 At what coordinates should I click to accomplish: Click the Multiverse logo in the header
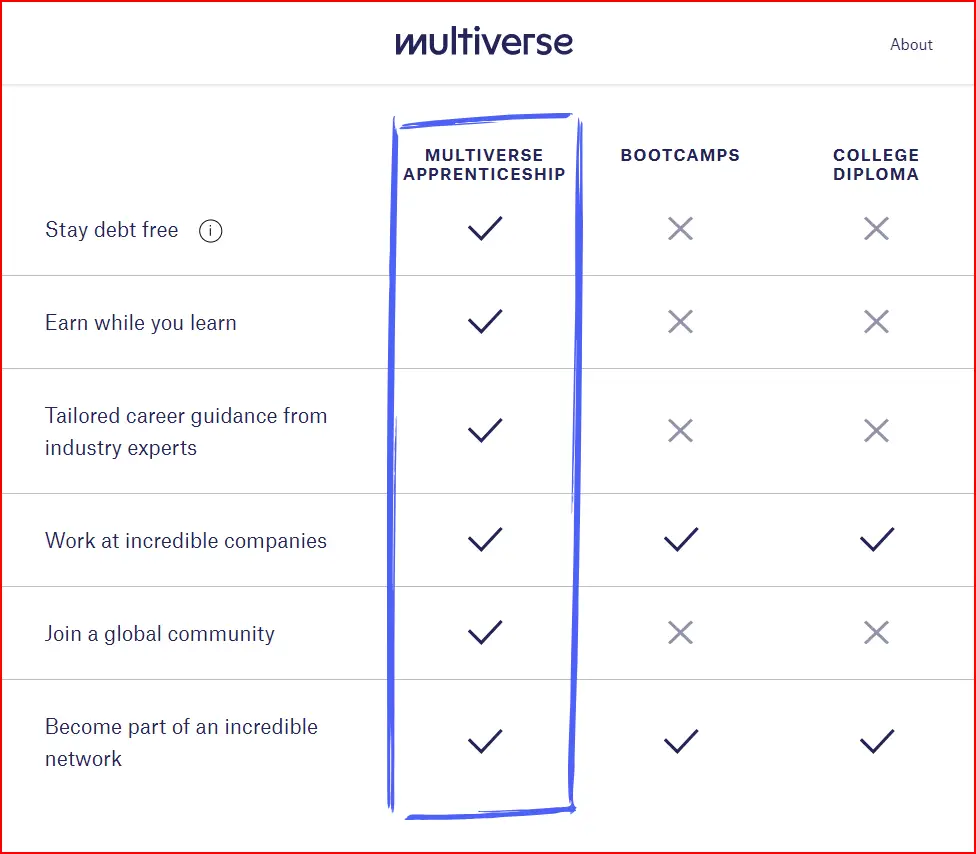484,41
